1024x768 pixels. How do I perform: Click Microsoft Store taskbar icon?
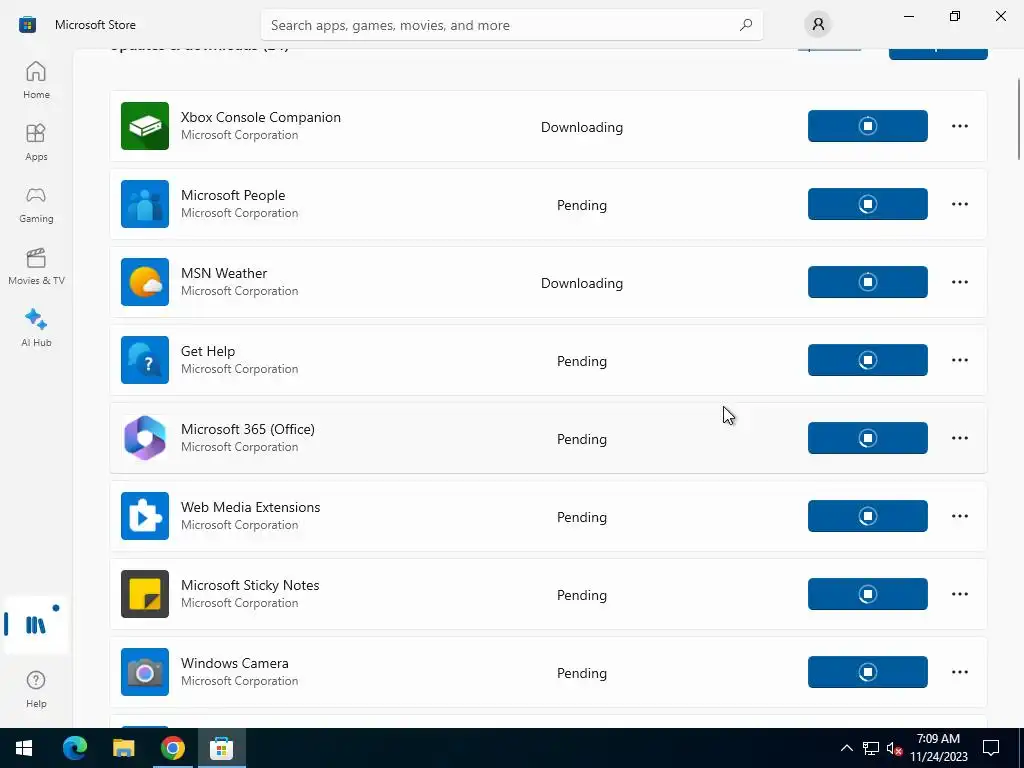click(x=221, y=748)
